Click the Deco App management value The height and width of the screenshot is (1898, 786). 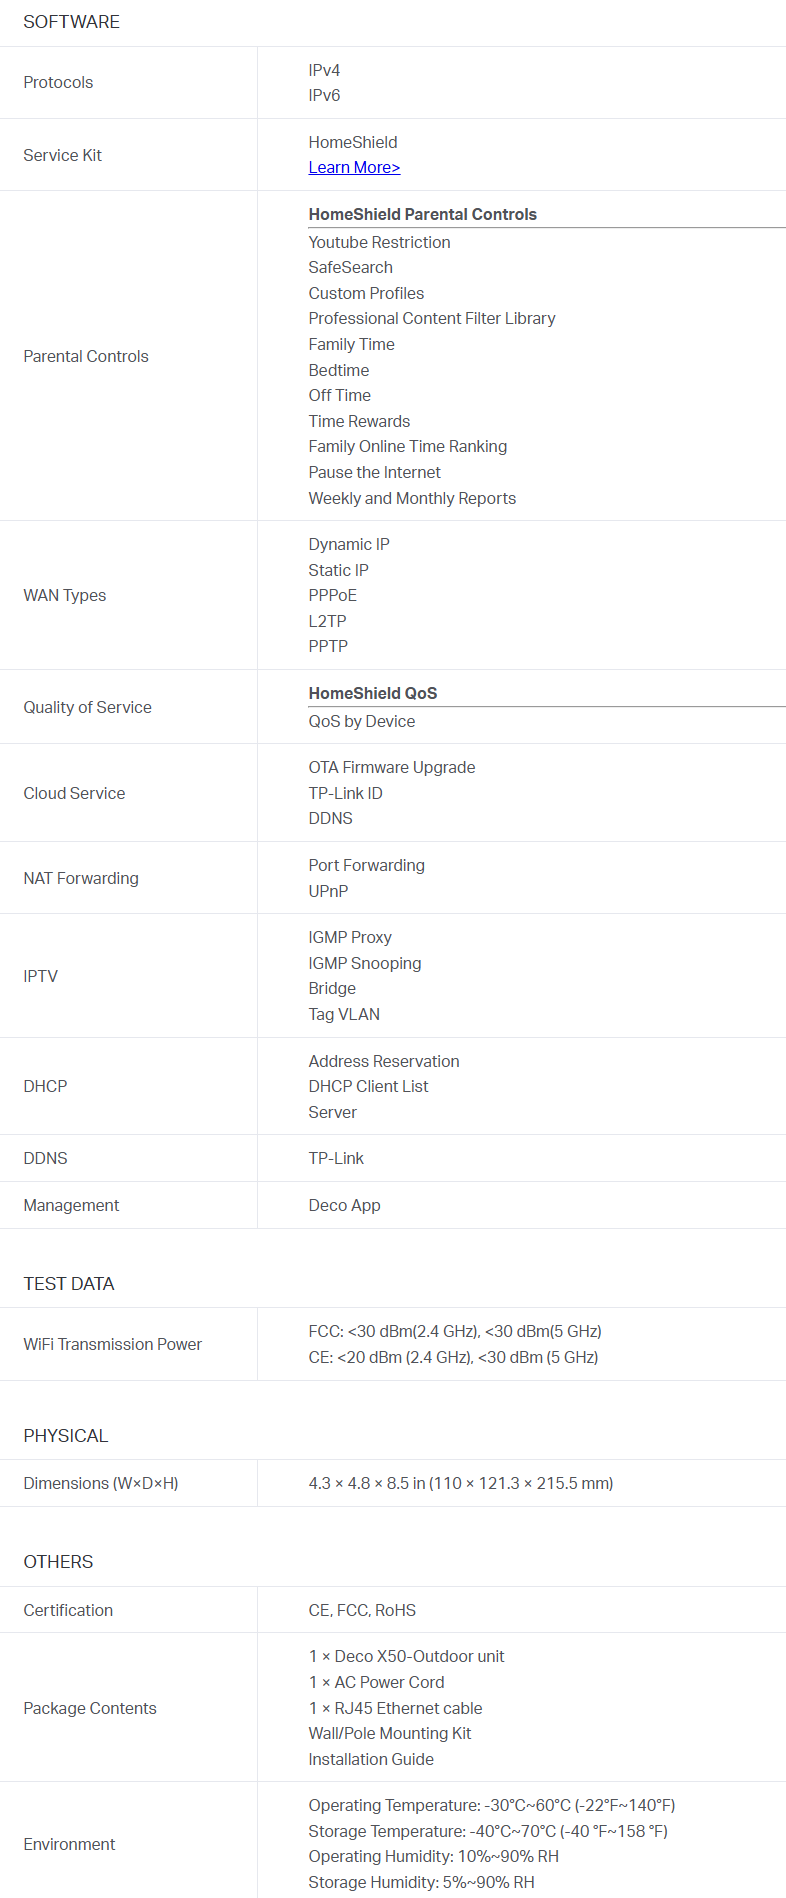(x=345, y=1205)
